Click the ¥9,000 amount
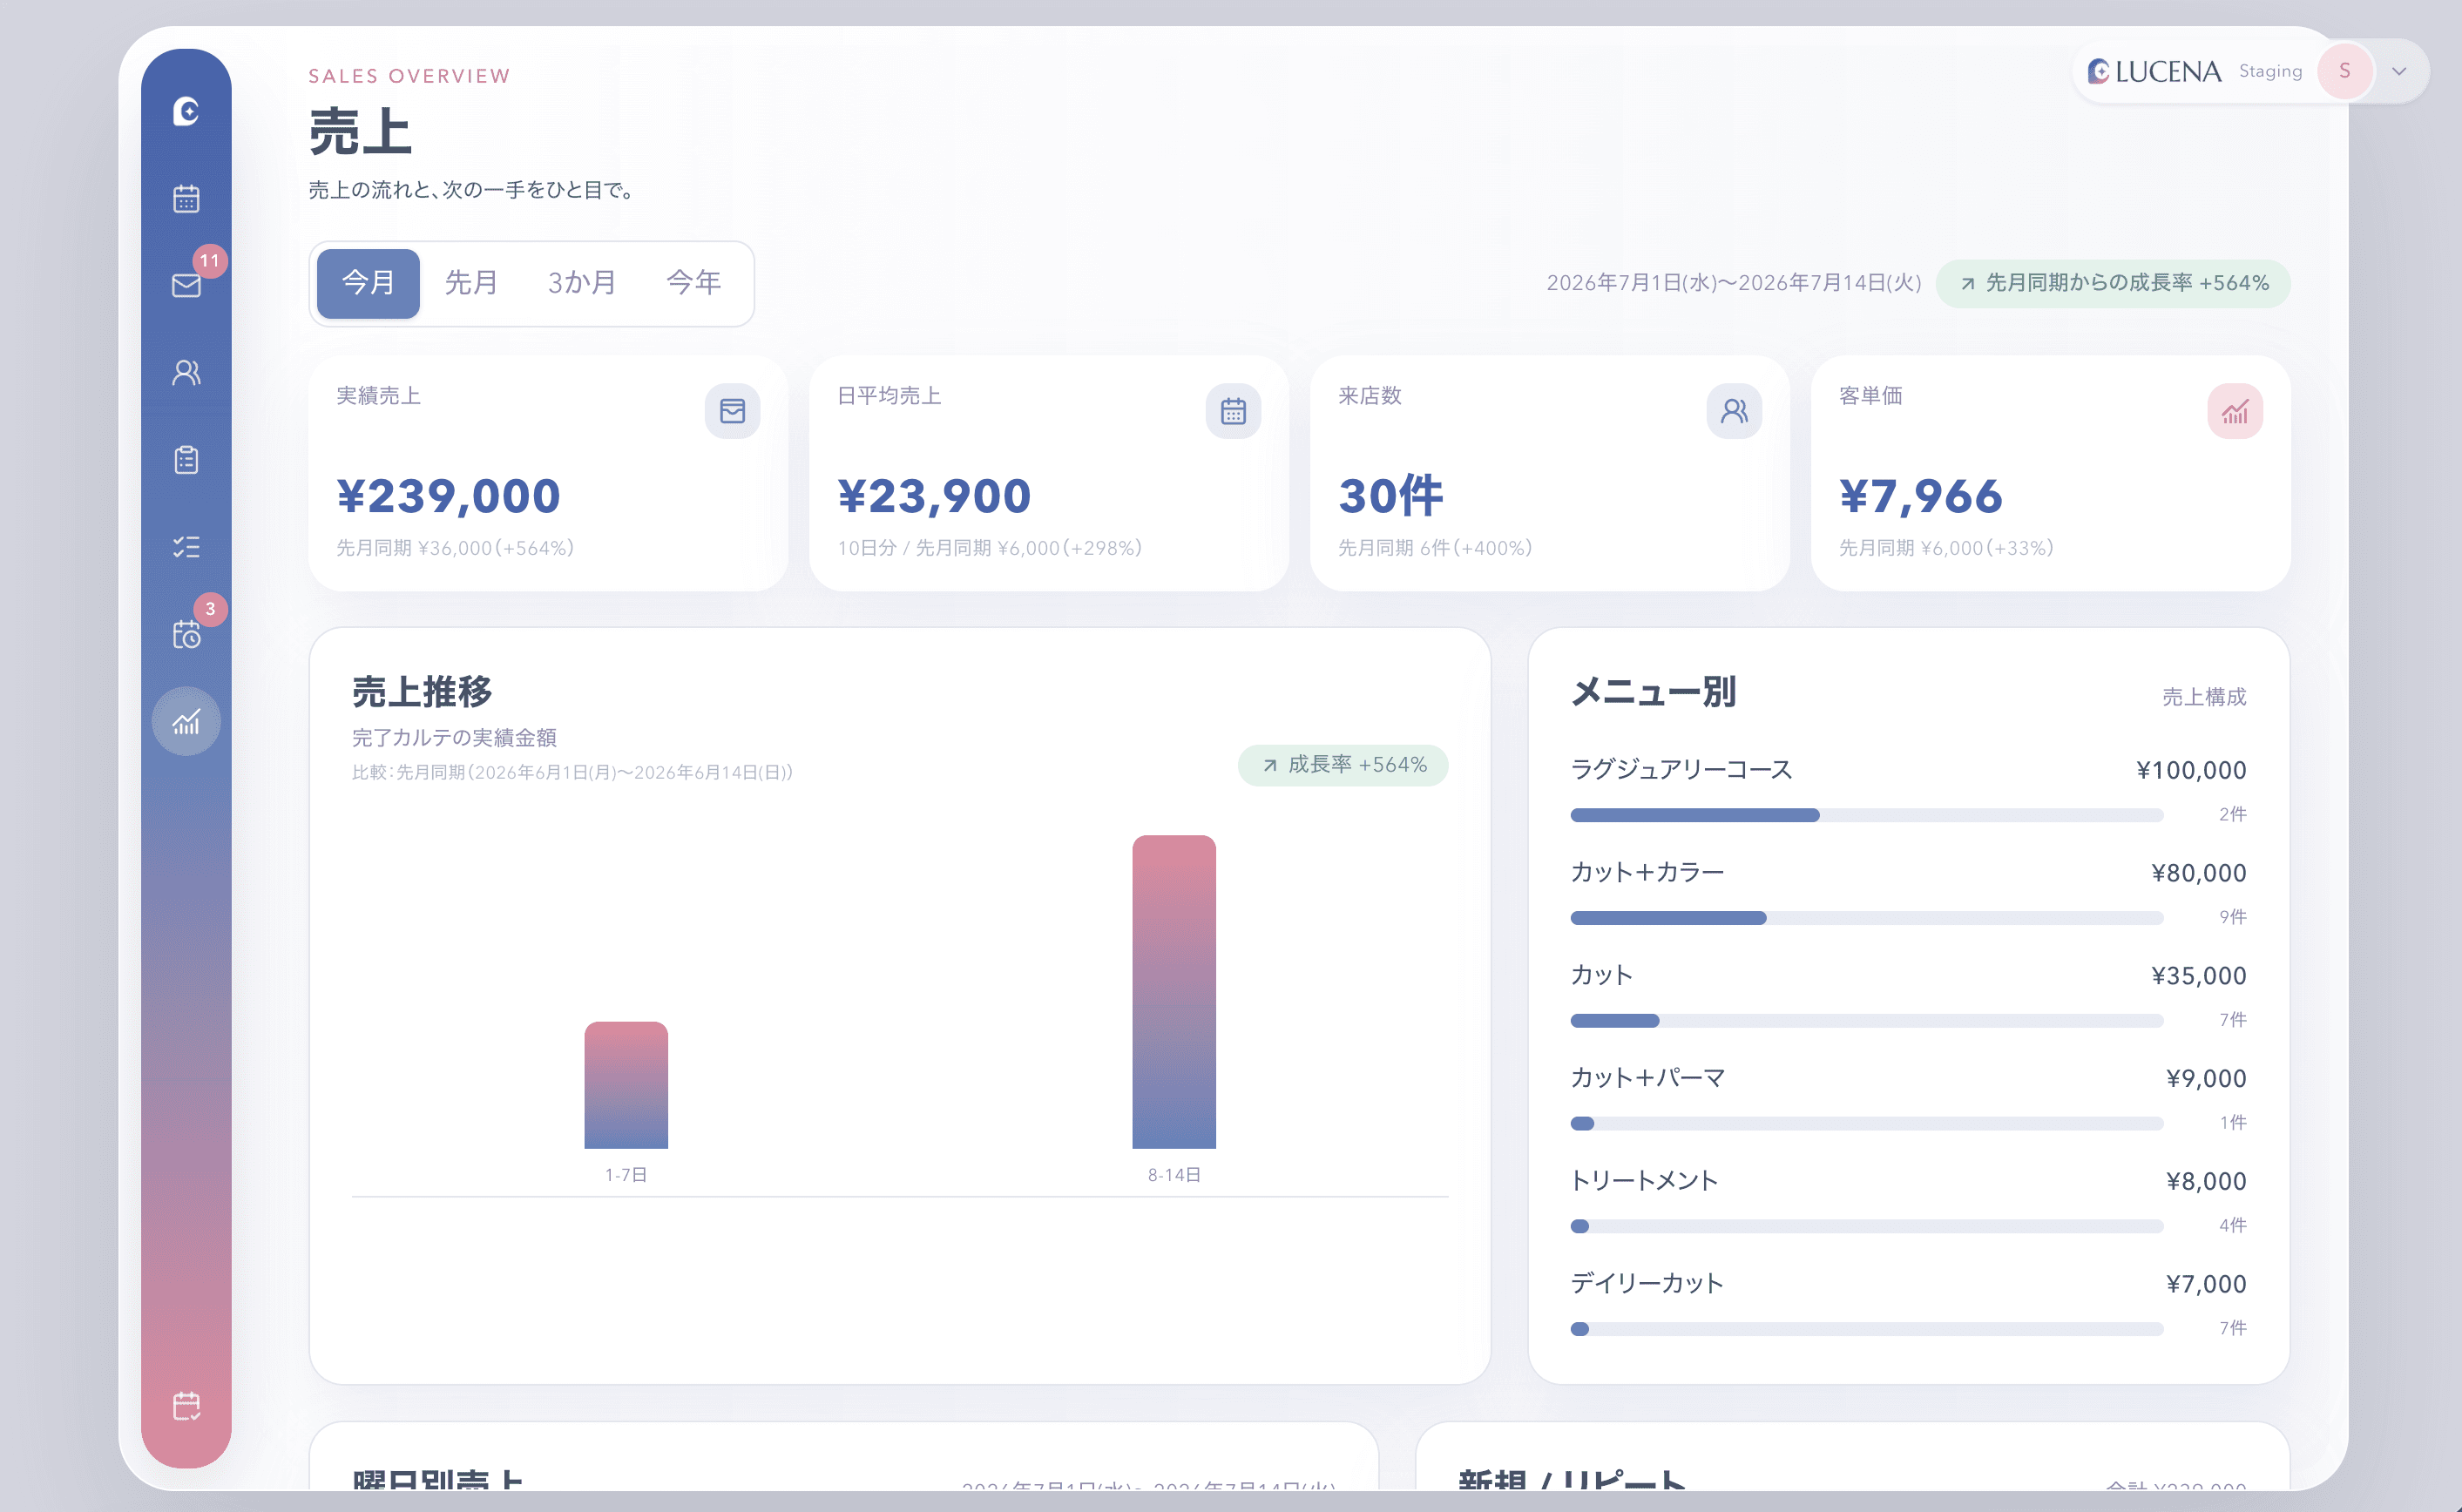The width and height of the screenshot is (2462, 1512). tap(2206, 1079)
